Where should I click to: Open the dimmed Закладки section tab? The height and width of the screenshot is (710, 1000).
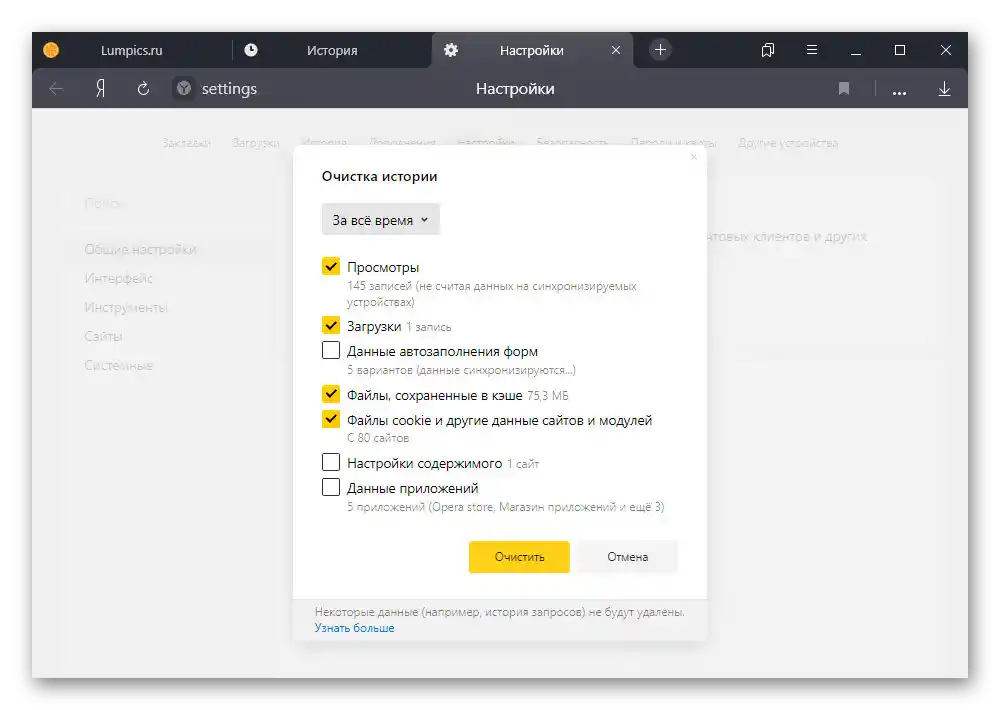pos(186,143)
